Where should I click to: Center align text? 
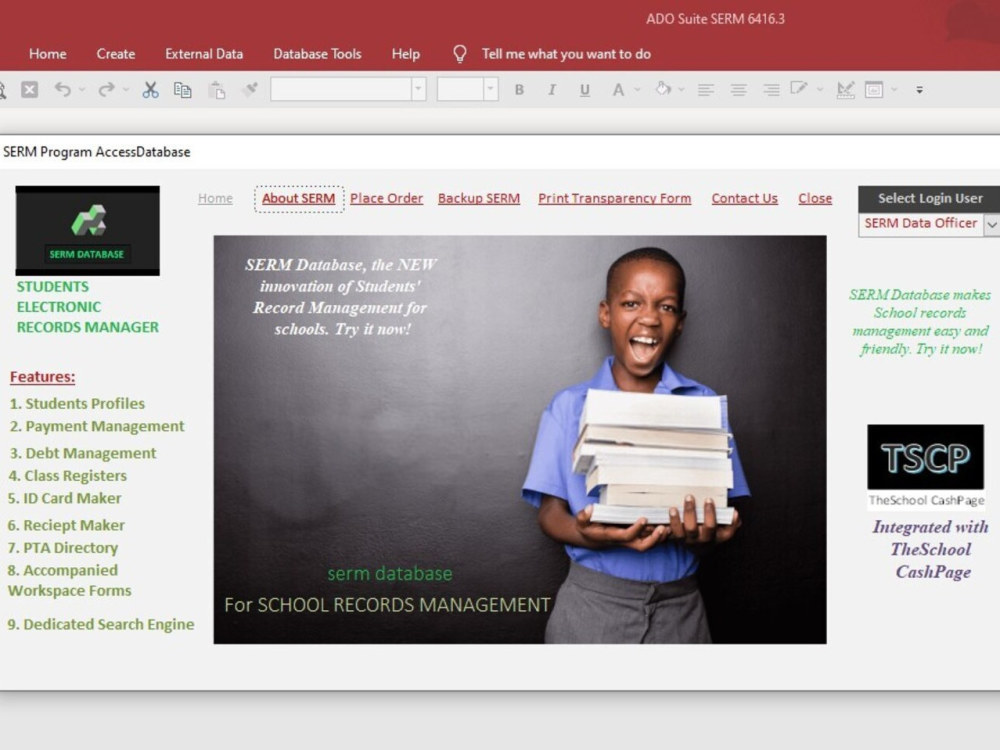739,90
